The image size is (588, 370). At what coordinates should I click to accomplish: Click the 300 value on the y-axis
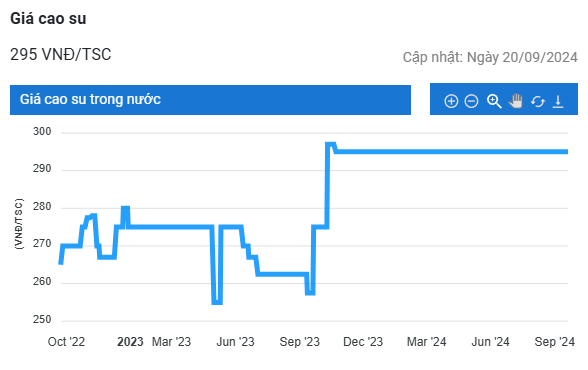pyautogui.click(x=42, y=132)
